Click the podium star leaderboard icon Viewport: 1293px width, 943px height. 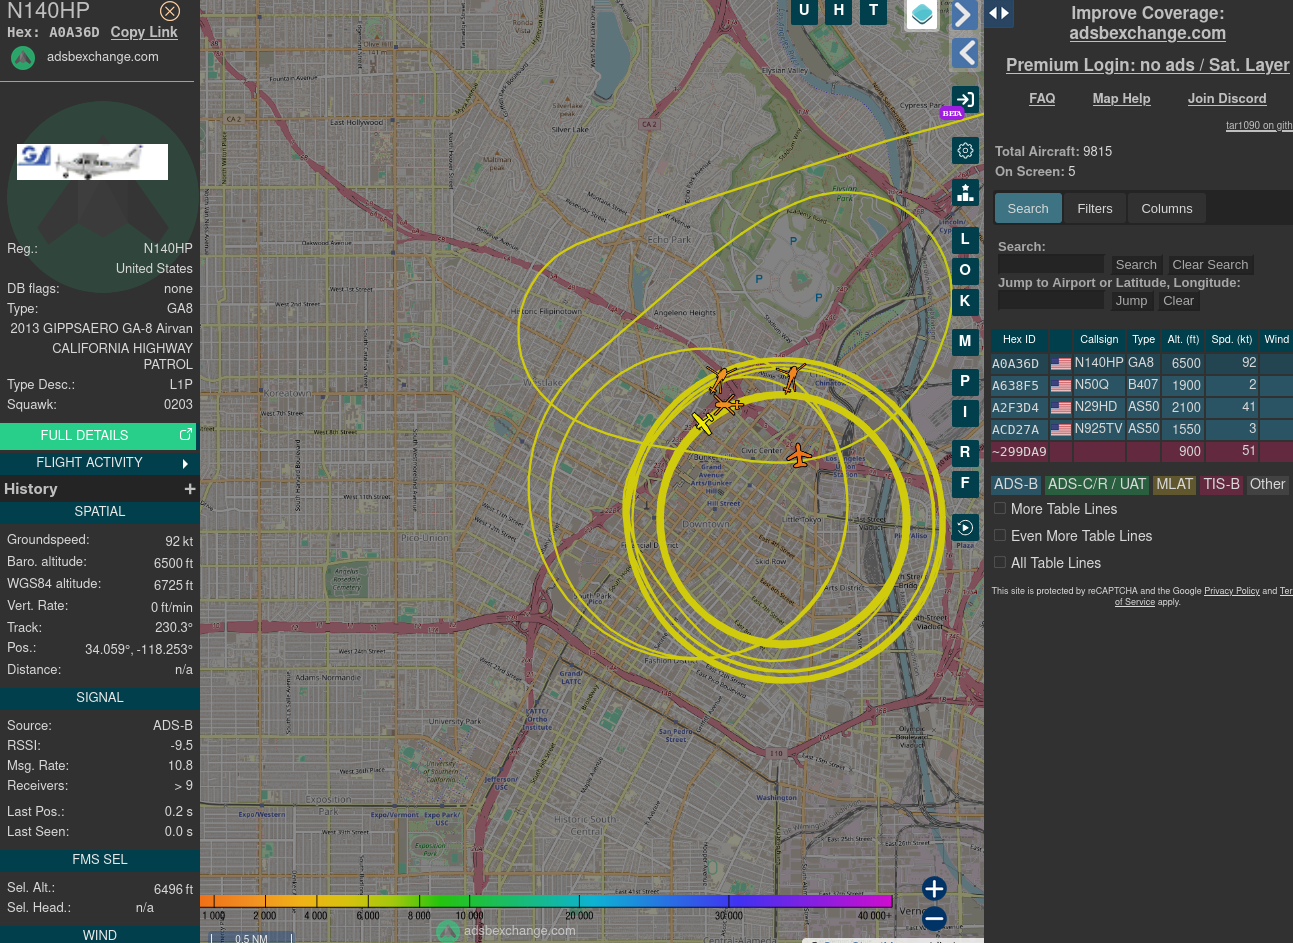point(965,192)
